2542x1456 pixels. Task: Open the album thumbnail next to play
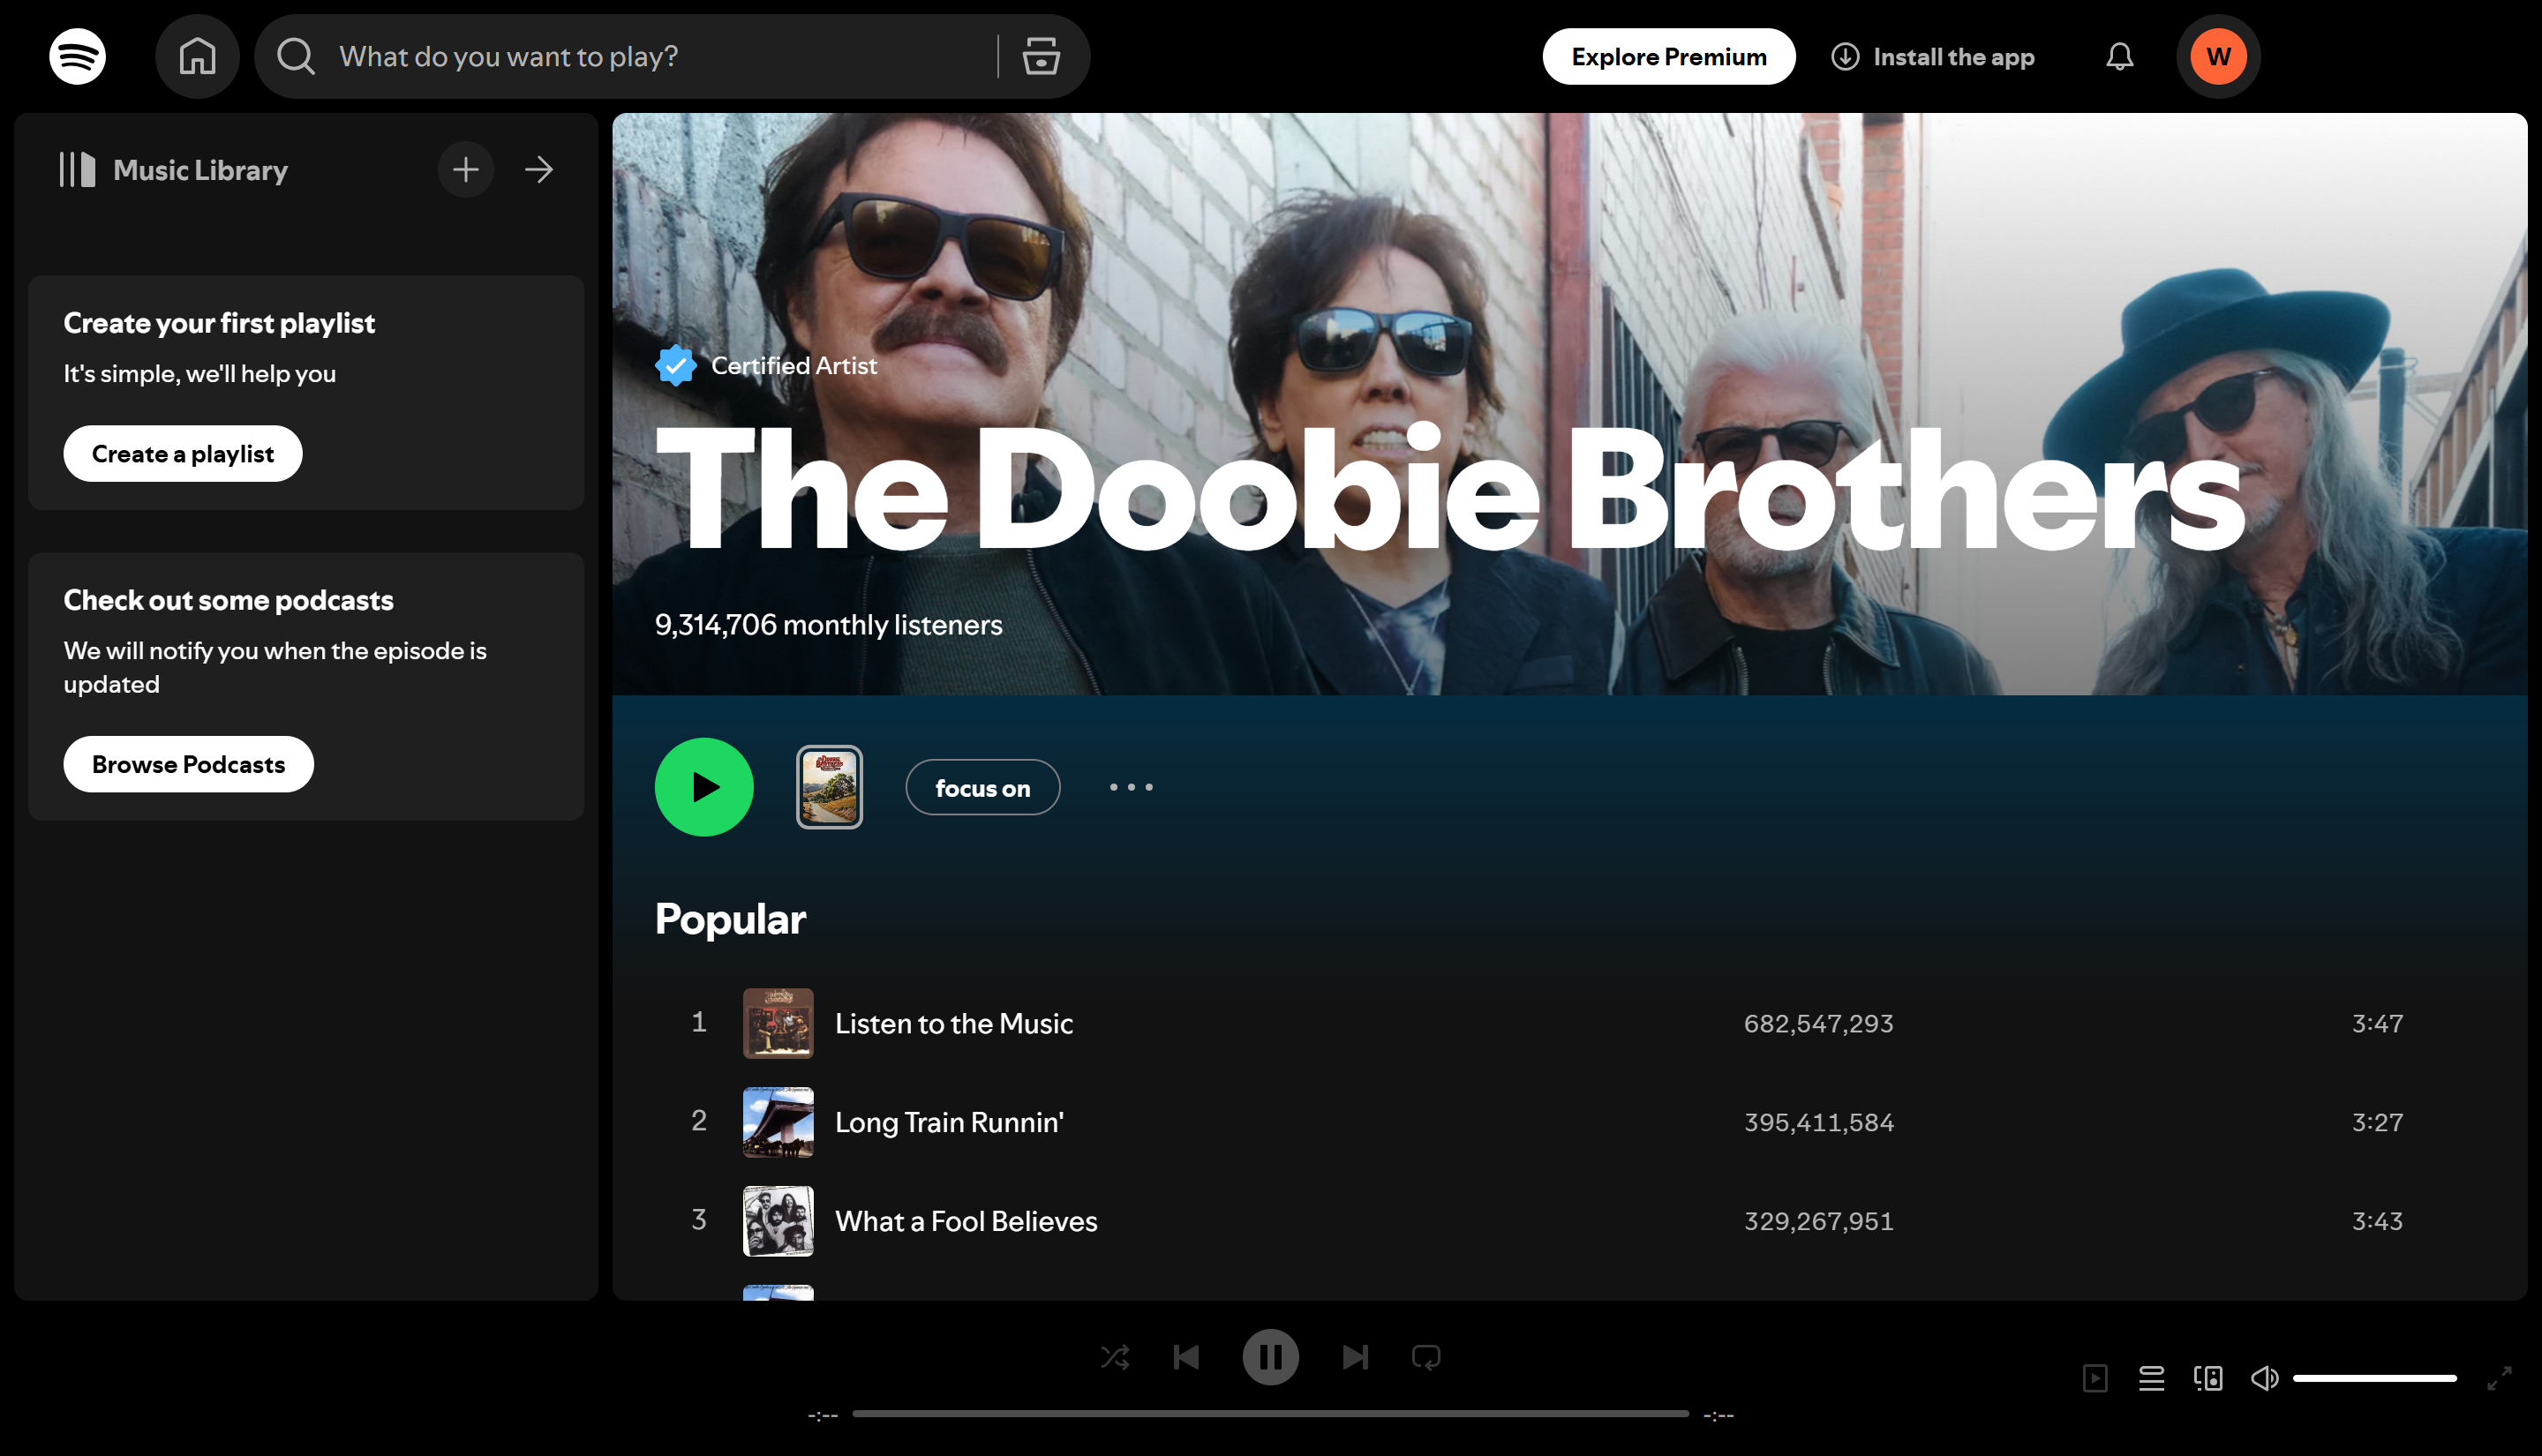tap(829, 787)
